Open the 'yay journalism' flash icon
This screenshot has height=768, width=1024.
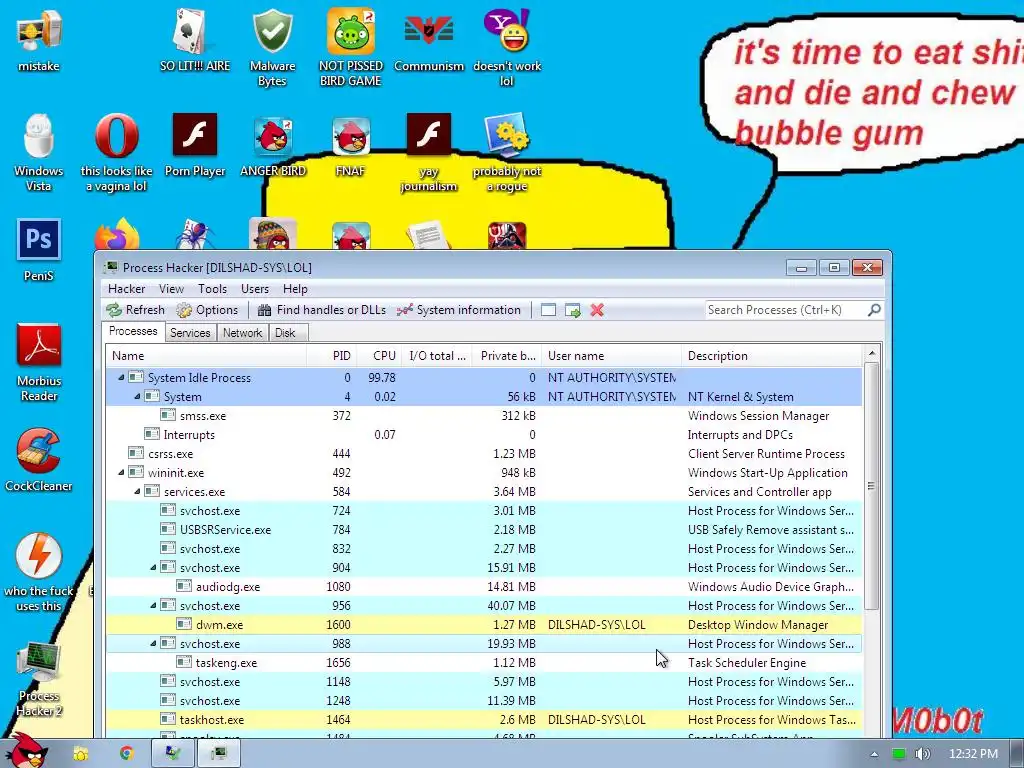coord(429,153)
